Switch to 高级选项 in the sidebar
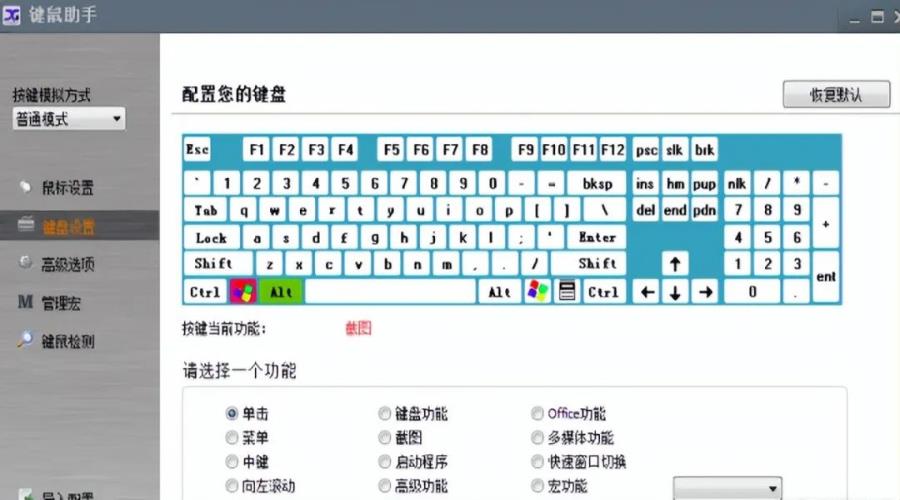This screenshot has height=500, width=900. click(67, 263)
